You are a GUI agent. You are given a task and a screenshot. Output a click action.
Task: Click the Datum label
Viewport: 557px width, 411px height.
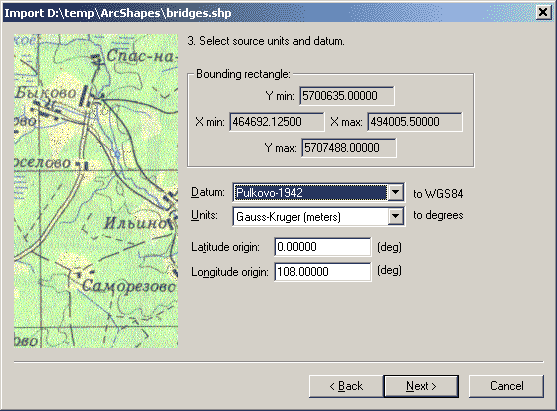coord(208,192)
